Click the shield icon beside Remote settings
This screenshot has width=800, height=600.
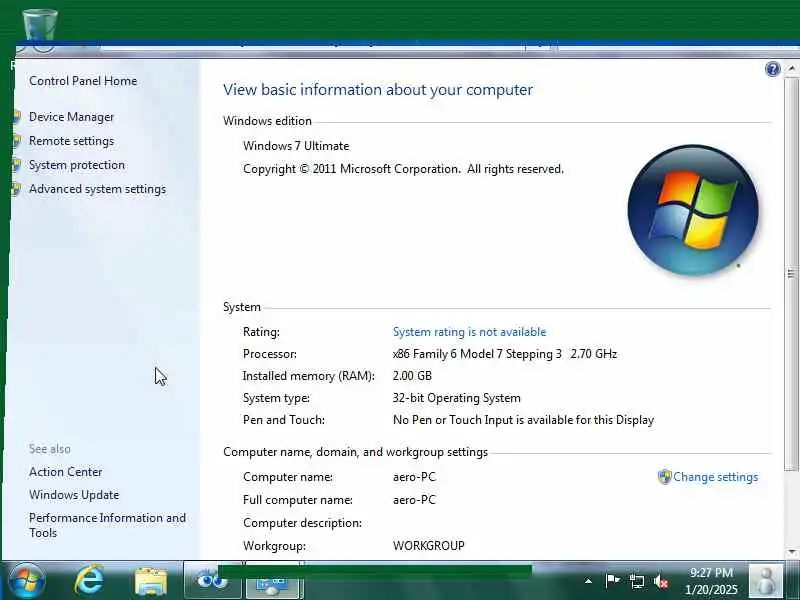point(16,141)
